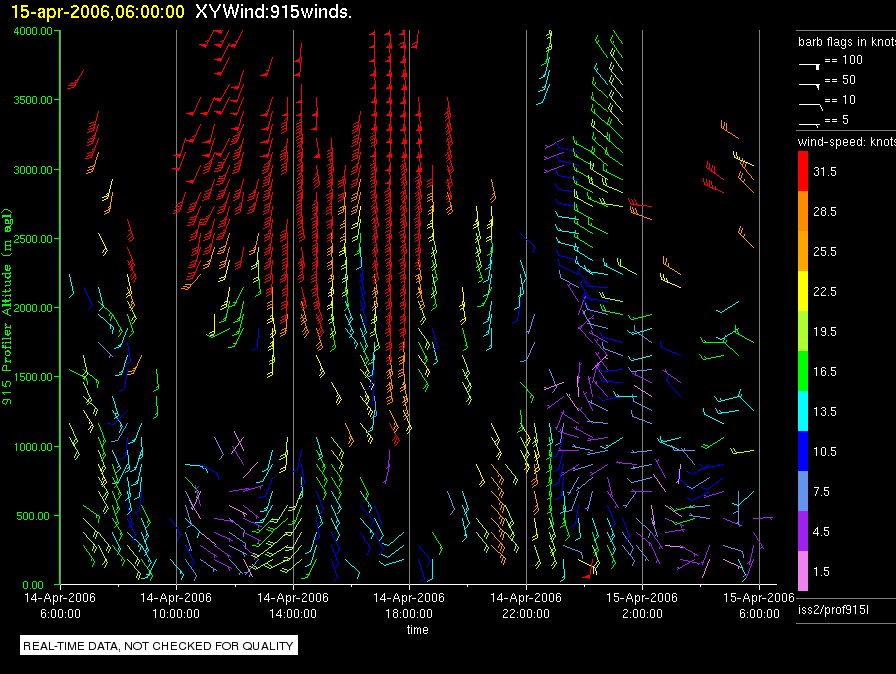The height and width of the screenshot is (674, 896).
Task: Click the 3500.00 altitude tick label
Action: (33, 100)
